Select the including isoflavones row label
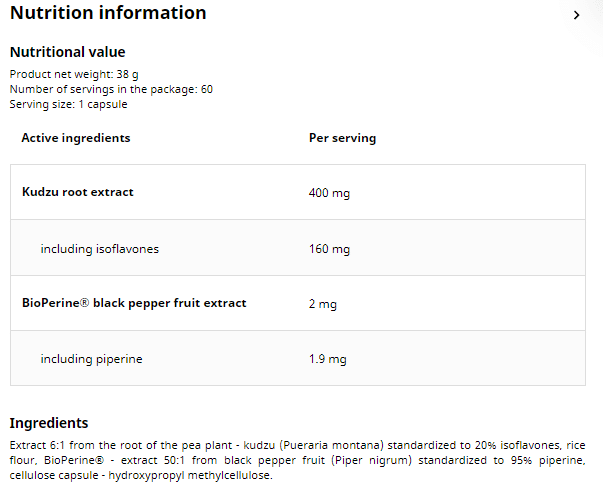 click(99, 249)
